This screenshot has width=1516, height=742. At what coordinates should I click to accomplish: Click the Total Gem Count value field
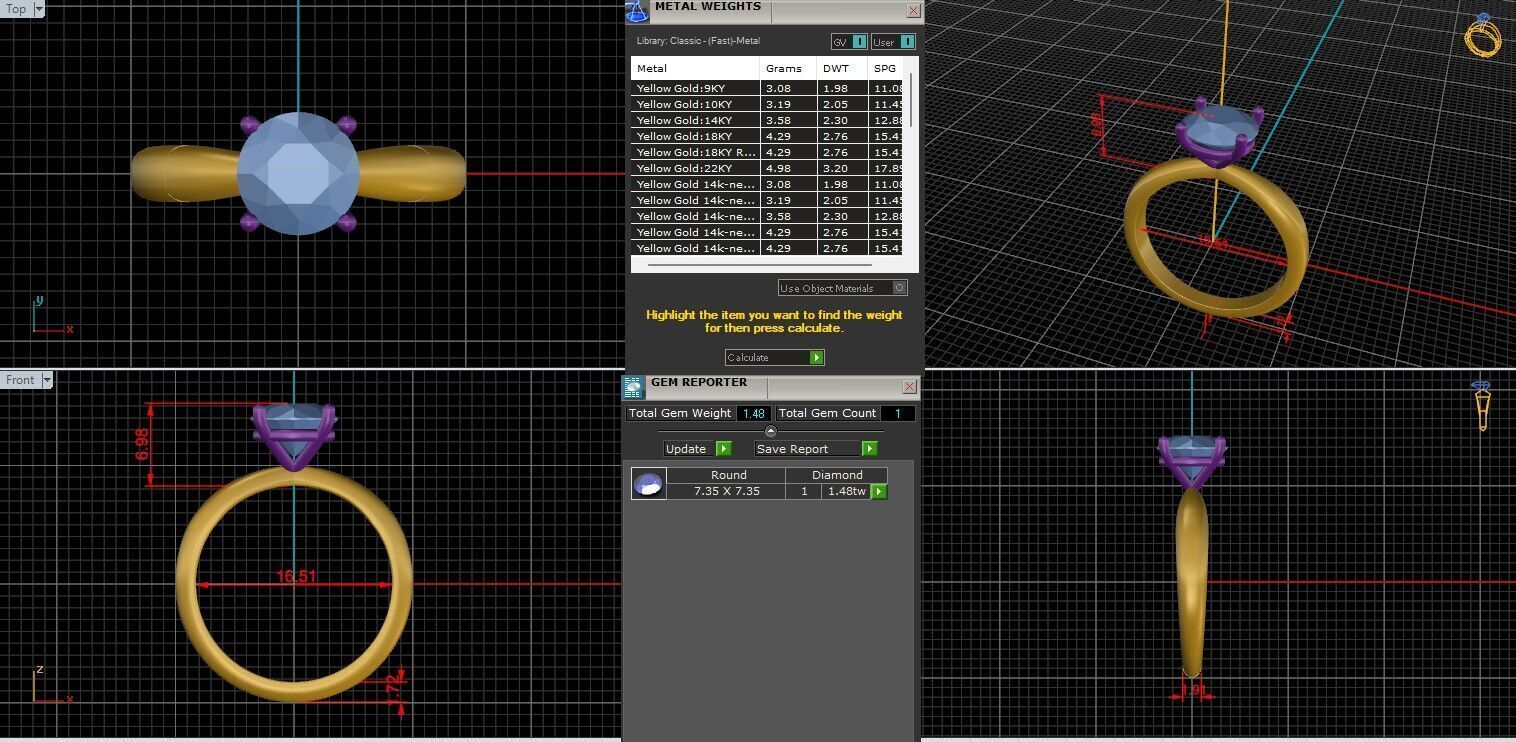coord(898,413)
